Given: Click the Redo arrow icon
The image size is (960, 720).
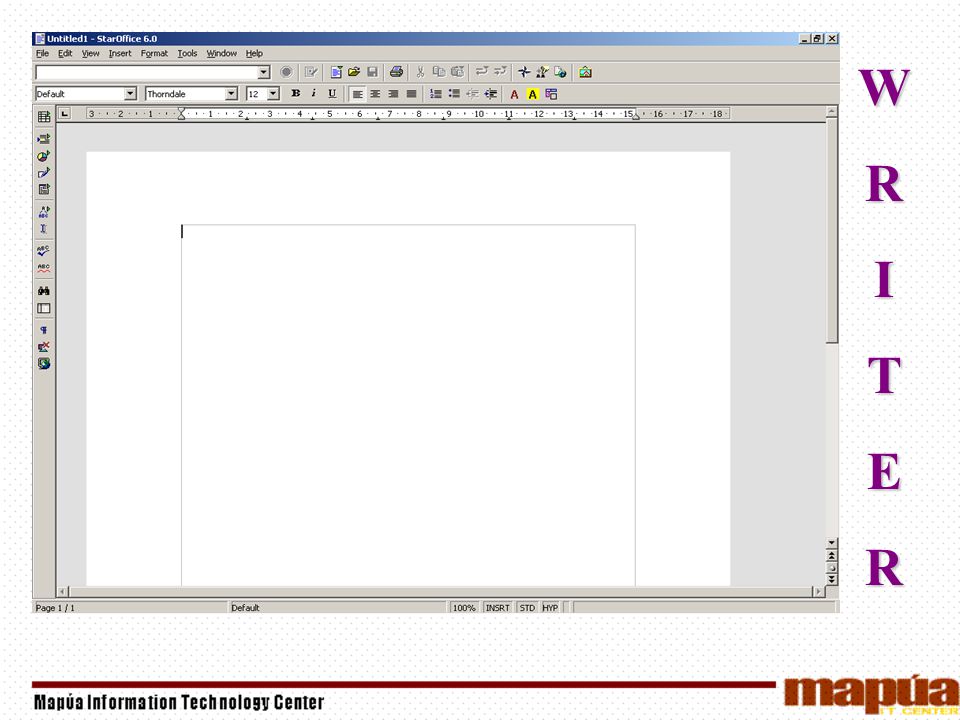Looking at the screenshot, I should [x=500, y=72].
